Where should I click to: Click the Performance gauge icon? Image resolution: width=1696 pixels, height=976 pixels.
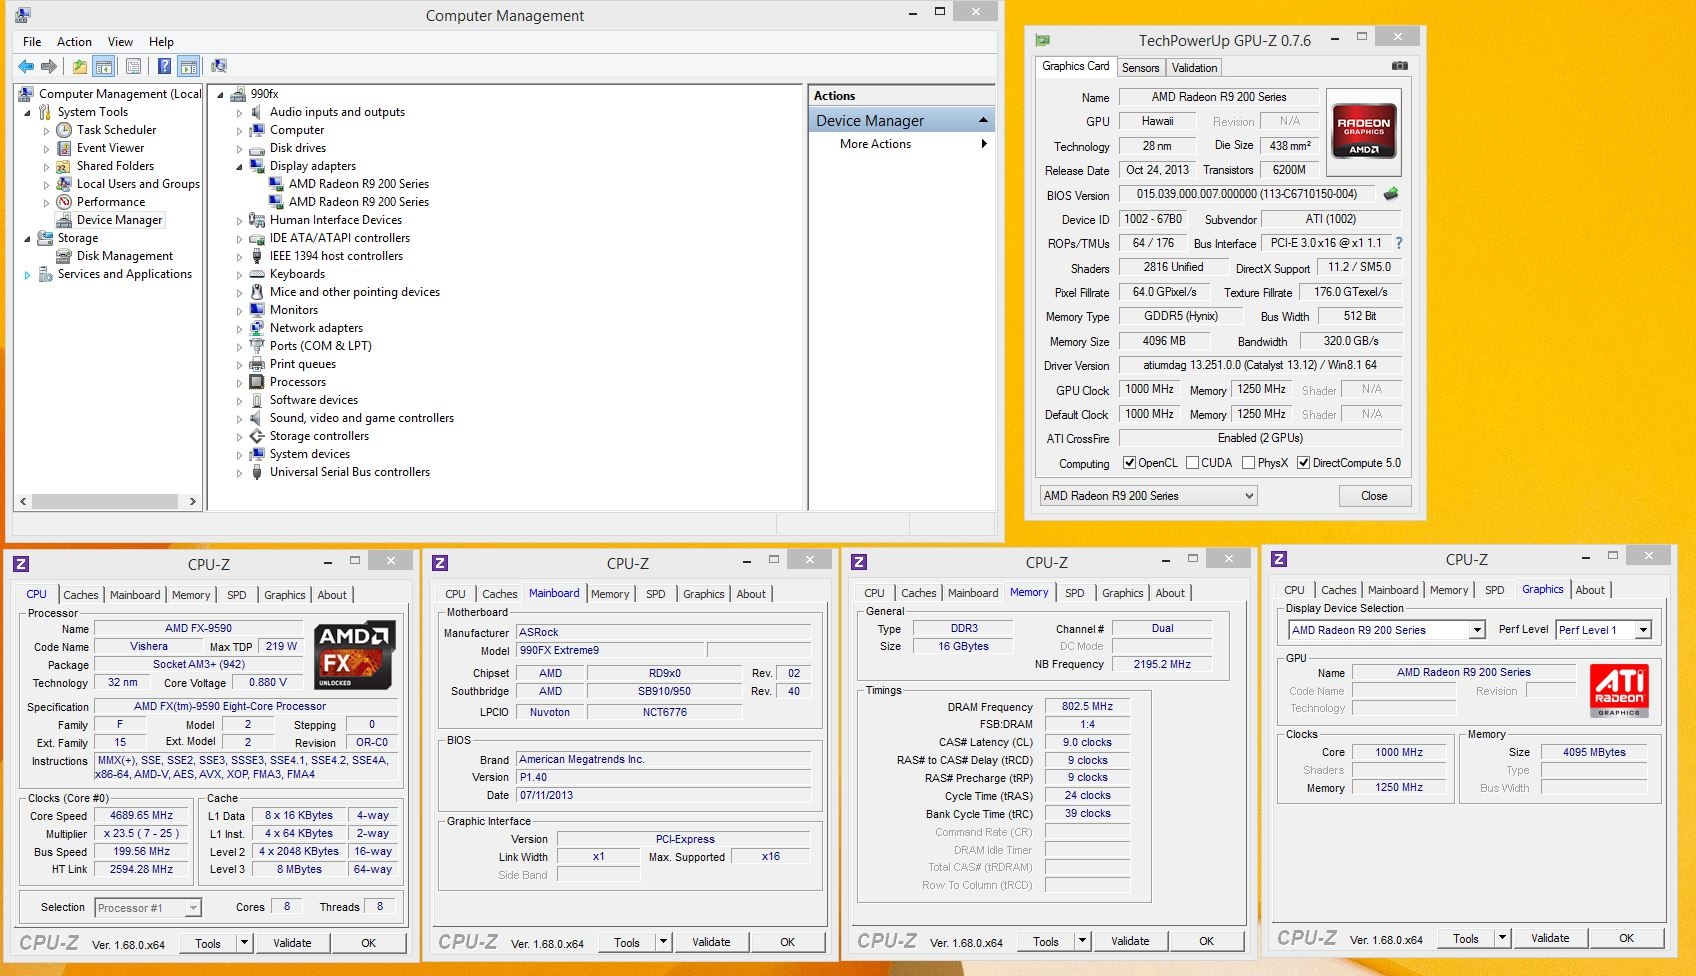(x=65, y=202)
